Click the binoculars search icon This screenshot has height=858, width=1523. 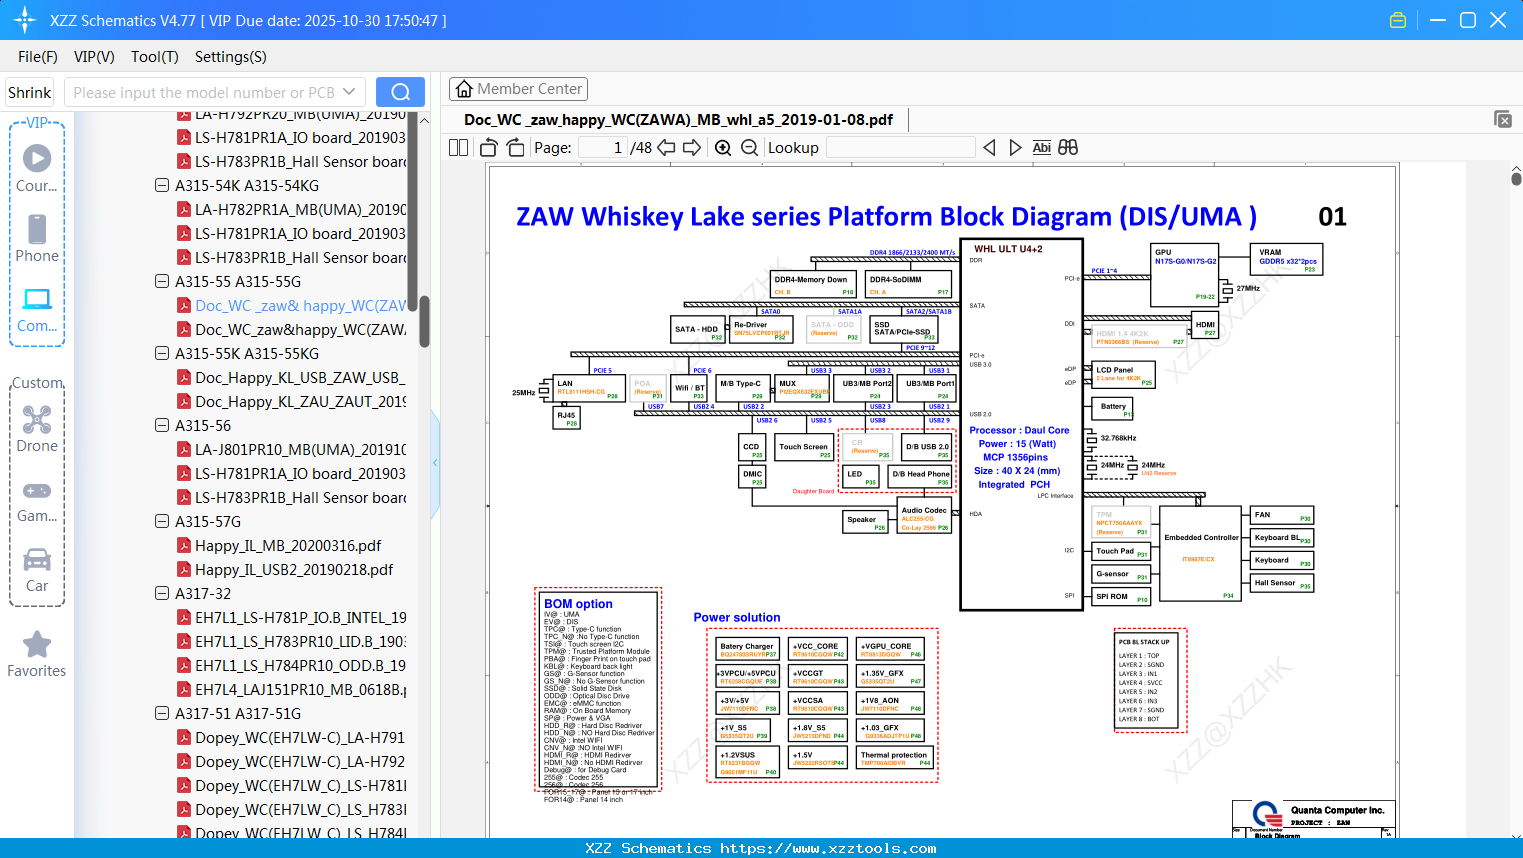pos(1068,148)
